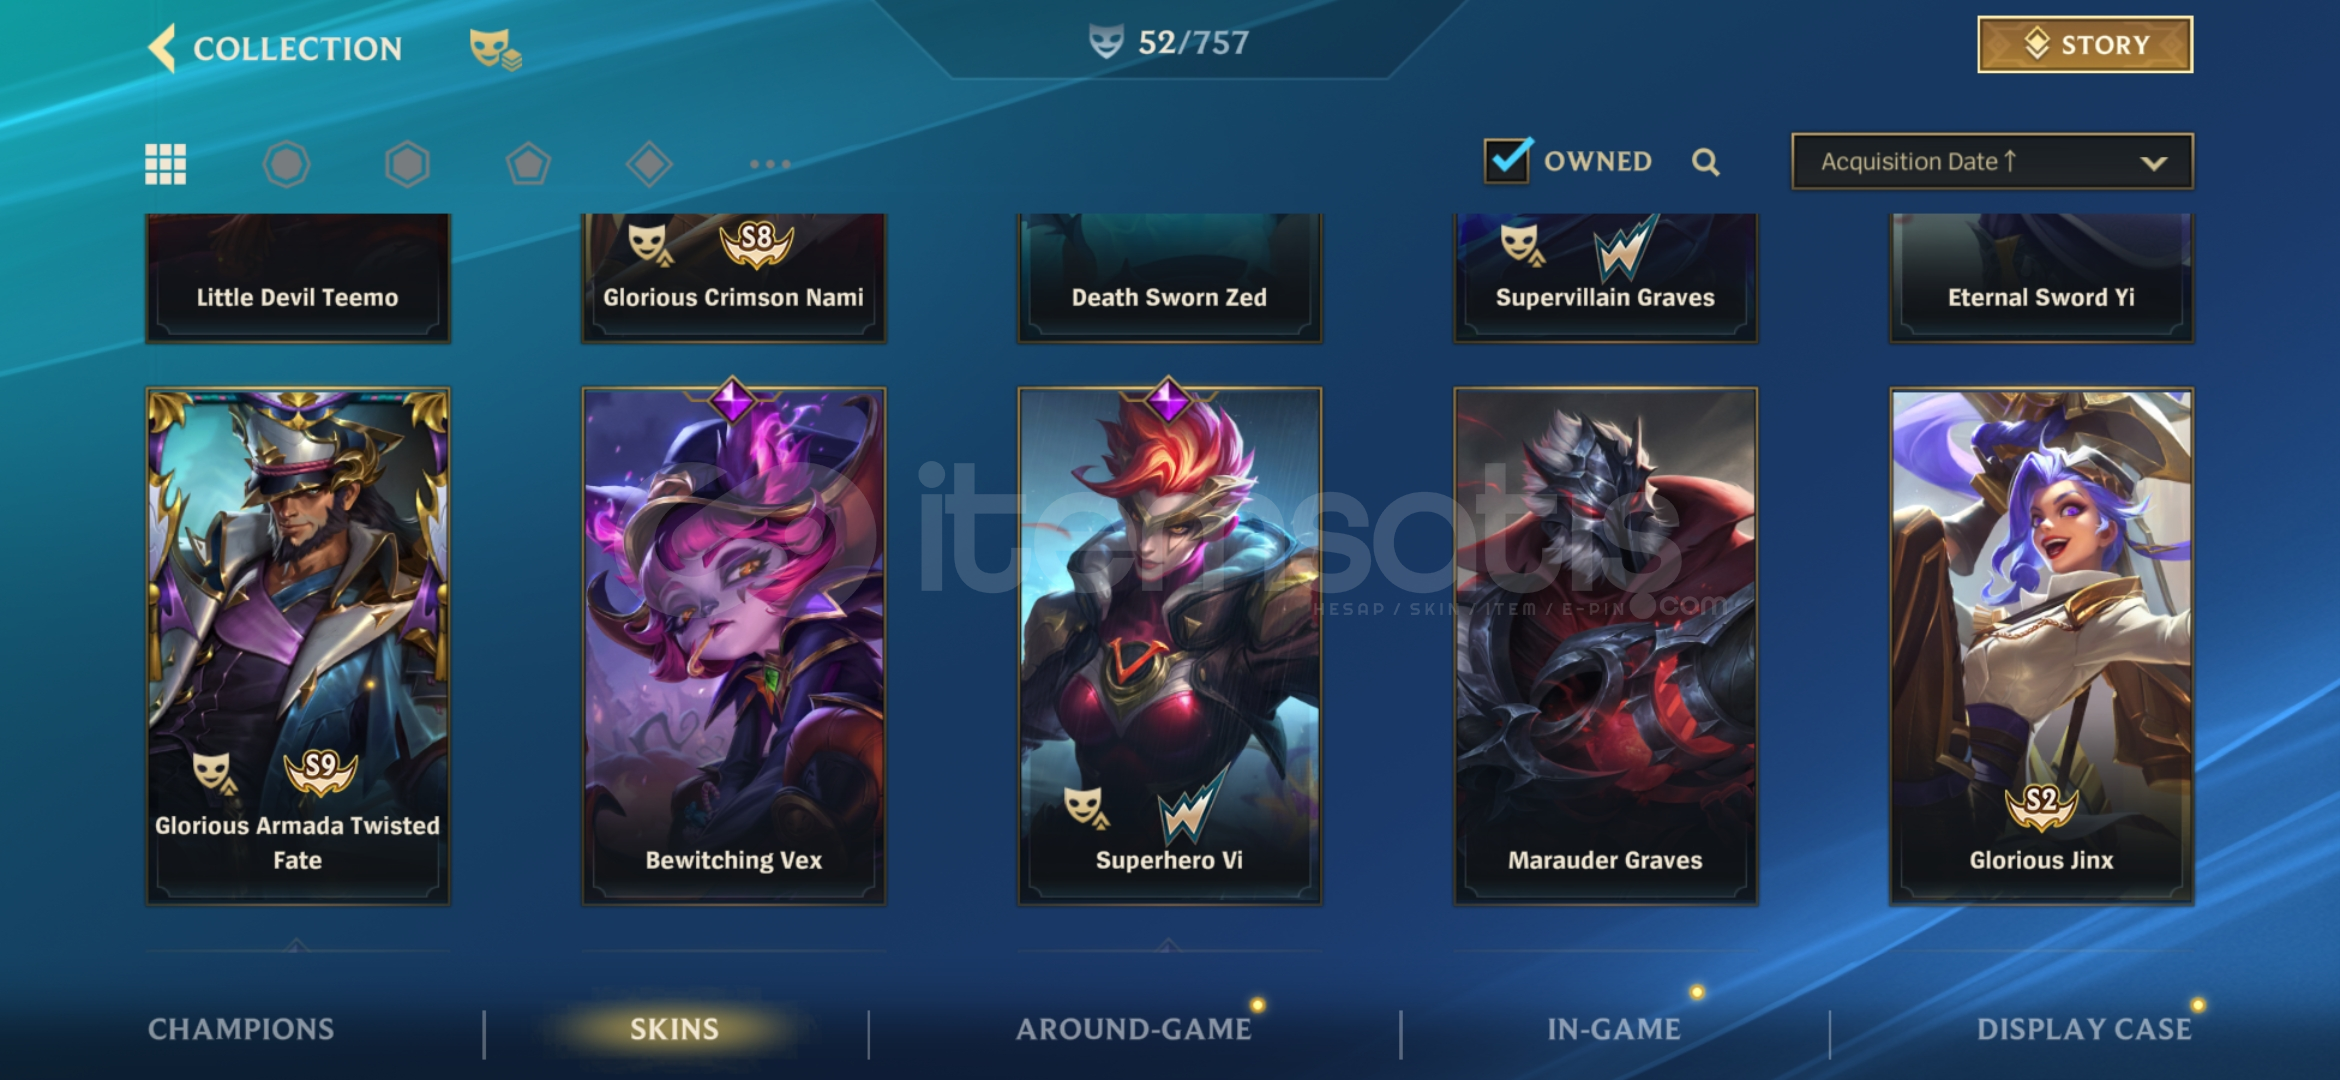
Task: Go back using the Collection arrow
Action: (162, 48)
